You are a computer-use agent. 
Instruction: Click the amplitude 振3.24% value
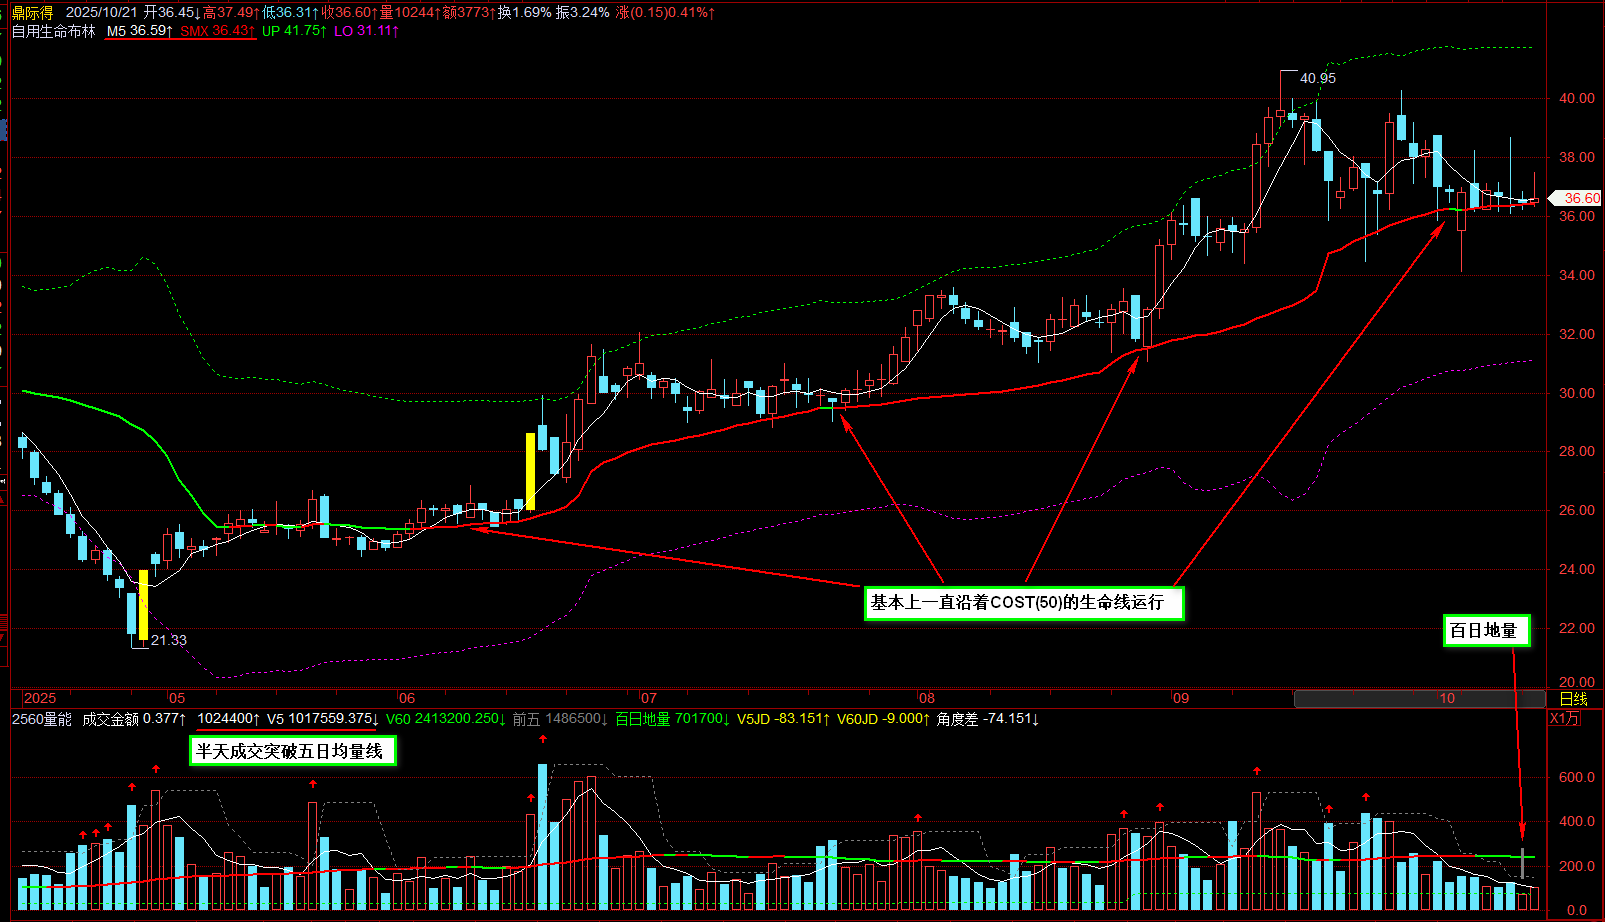pyautogui.click(x=583, y=12)
